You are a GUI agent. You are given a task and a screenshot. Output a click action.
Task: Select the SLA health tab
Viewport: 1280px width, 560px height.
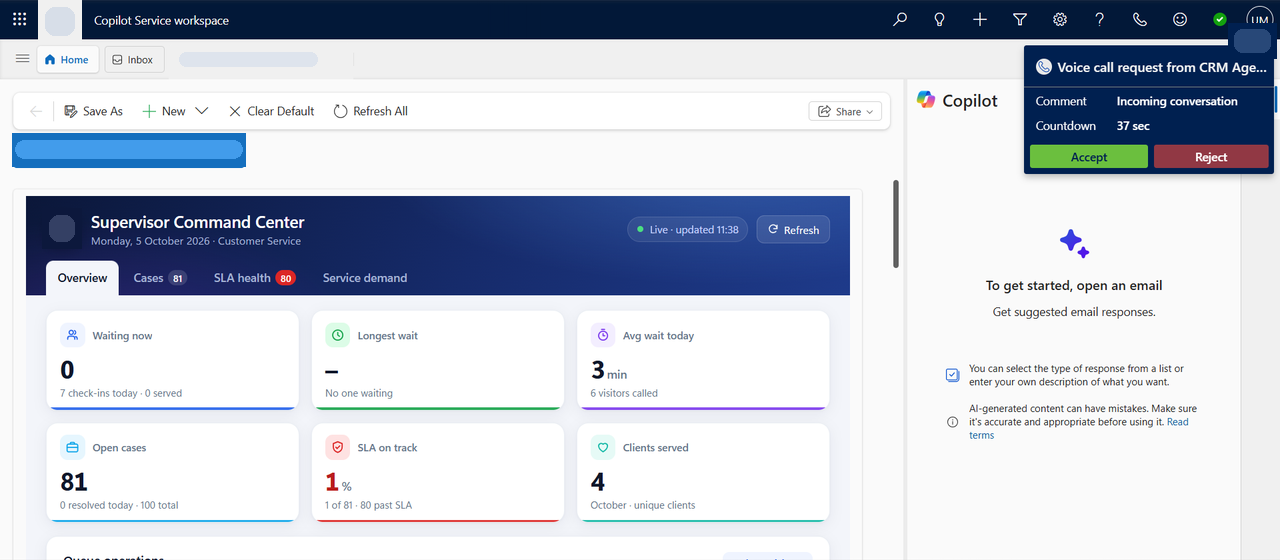[x=254, y=278]
